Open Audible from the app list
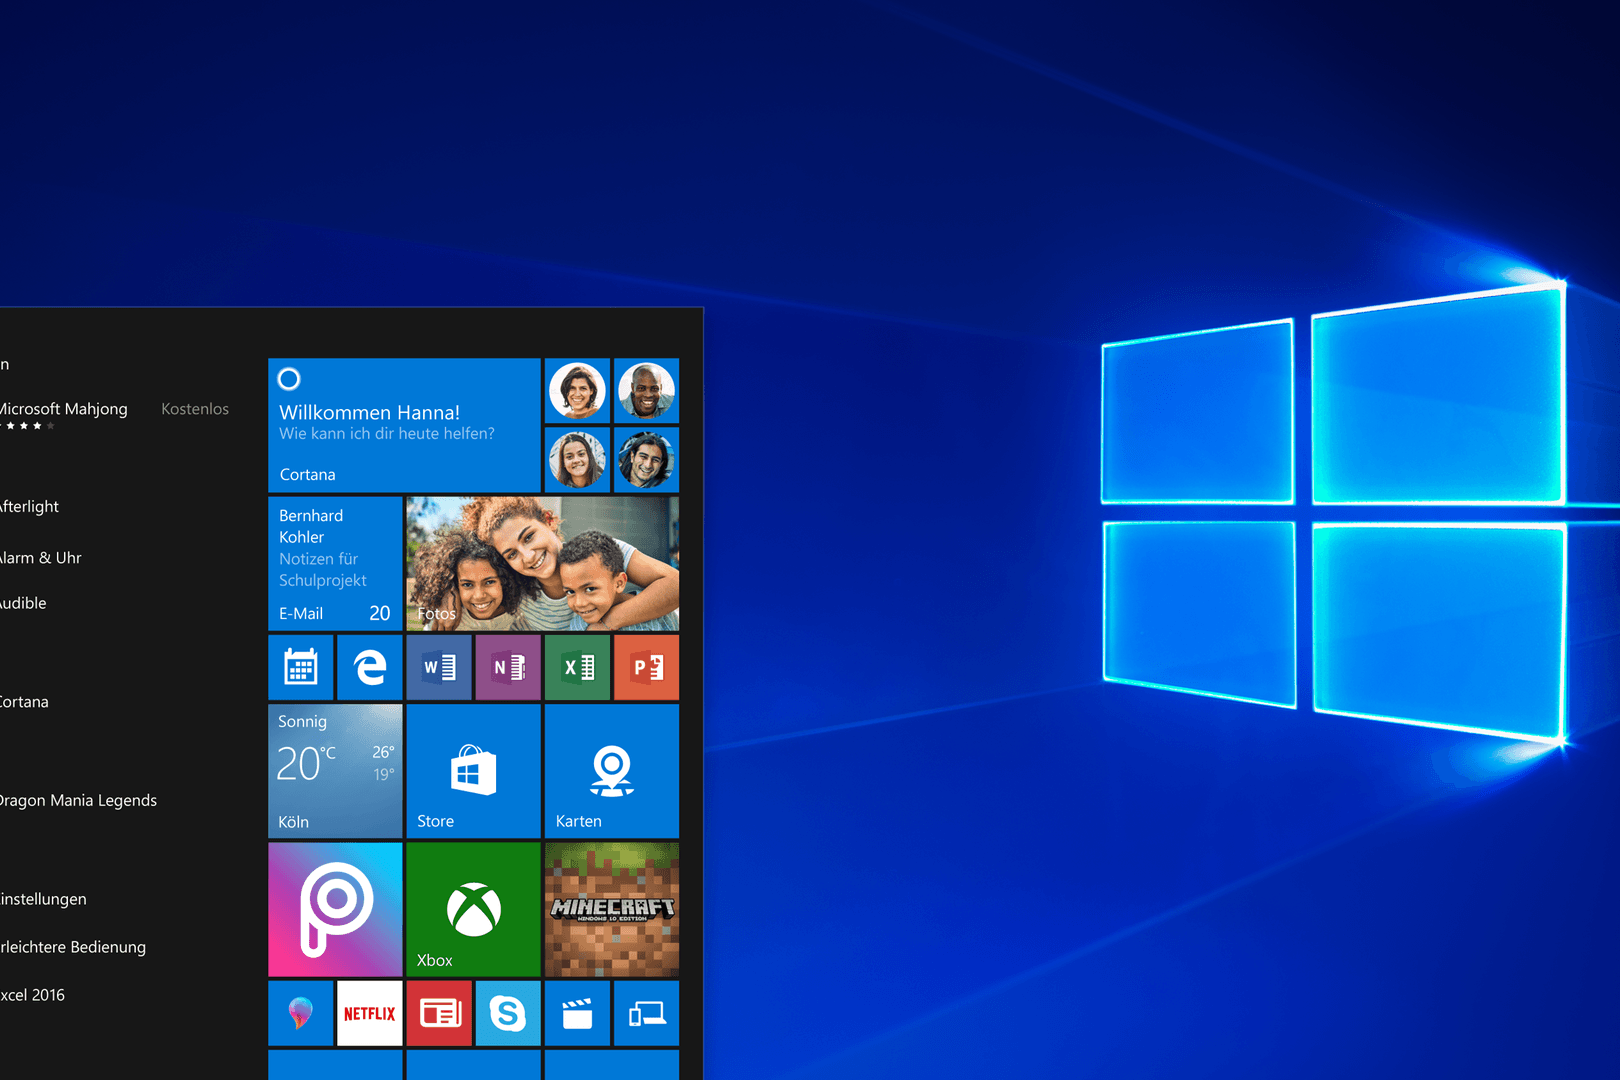The width and height of the screenshot is (1620, 1080). tap(23, 603)
